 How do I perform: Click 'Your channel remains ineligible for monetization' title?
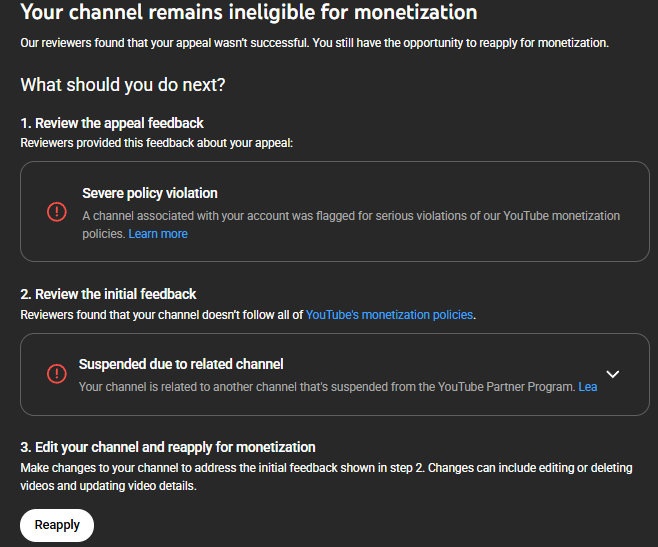click(249, 12)
